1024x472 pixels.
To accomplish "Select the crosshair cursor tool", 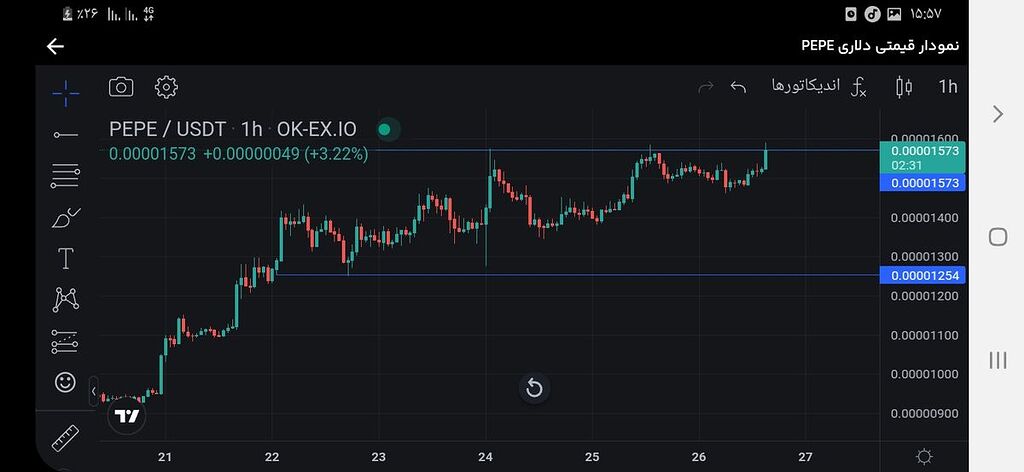I will [x=65, y=93].
